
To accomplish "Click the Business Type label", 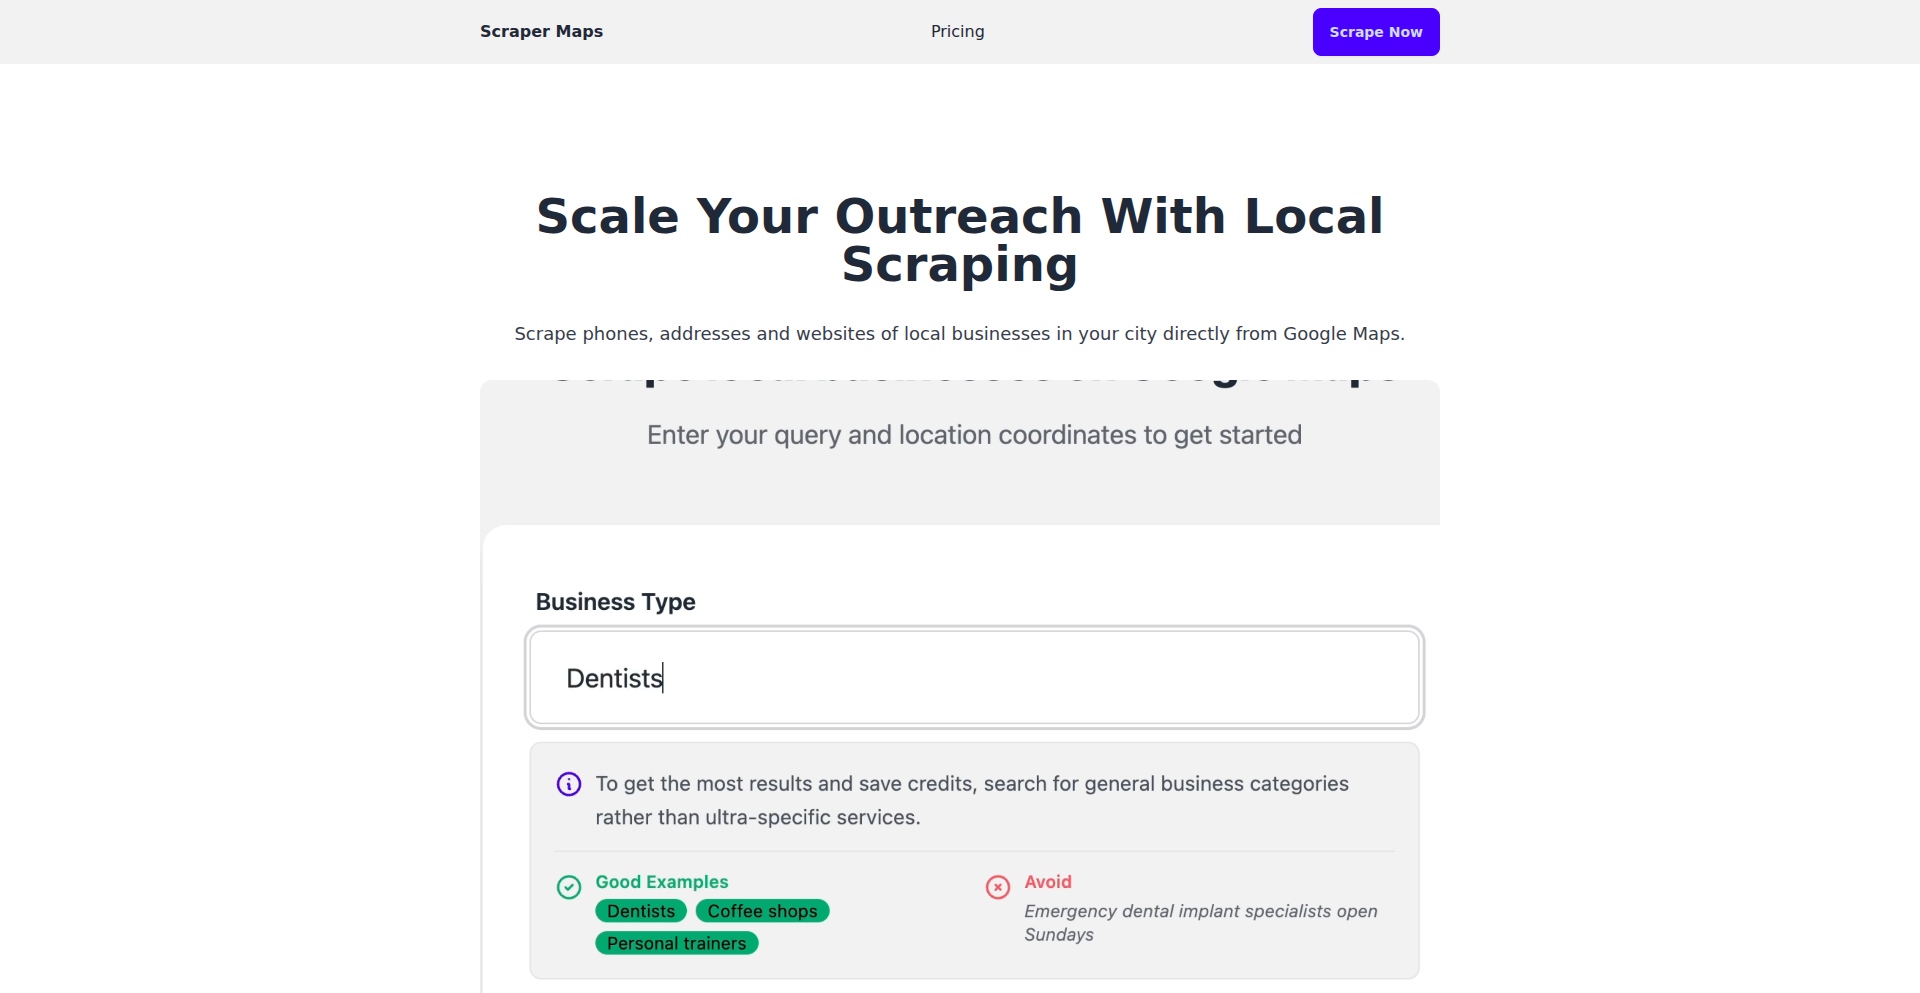I will [615, 602].
